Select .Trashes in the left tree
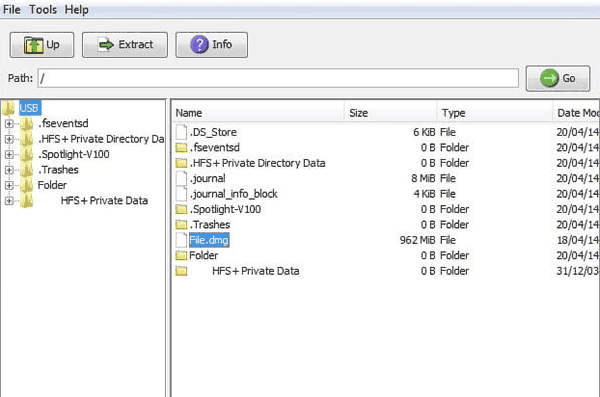The height and width of the screenshot is (397, 600). tap(58, 170)
